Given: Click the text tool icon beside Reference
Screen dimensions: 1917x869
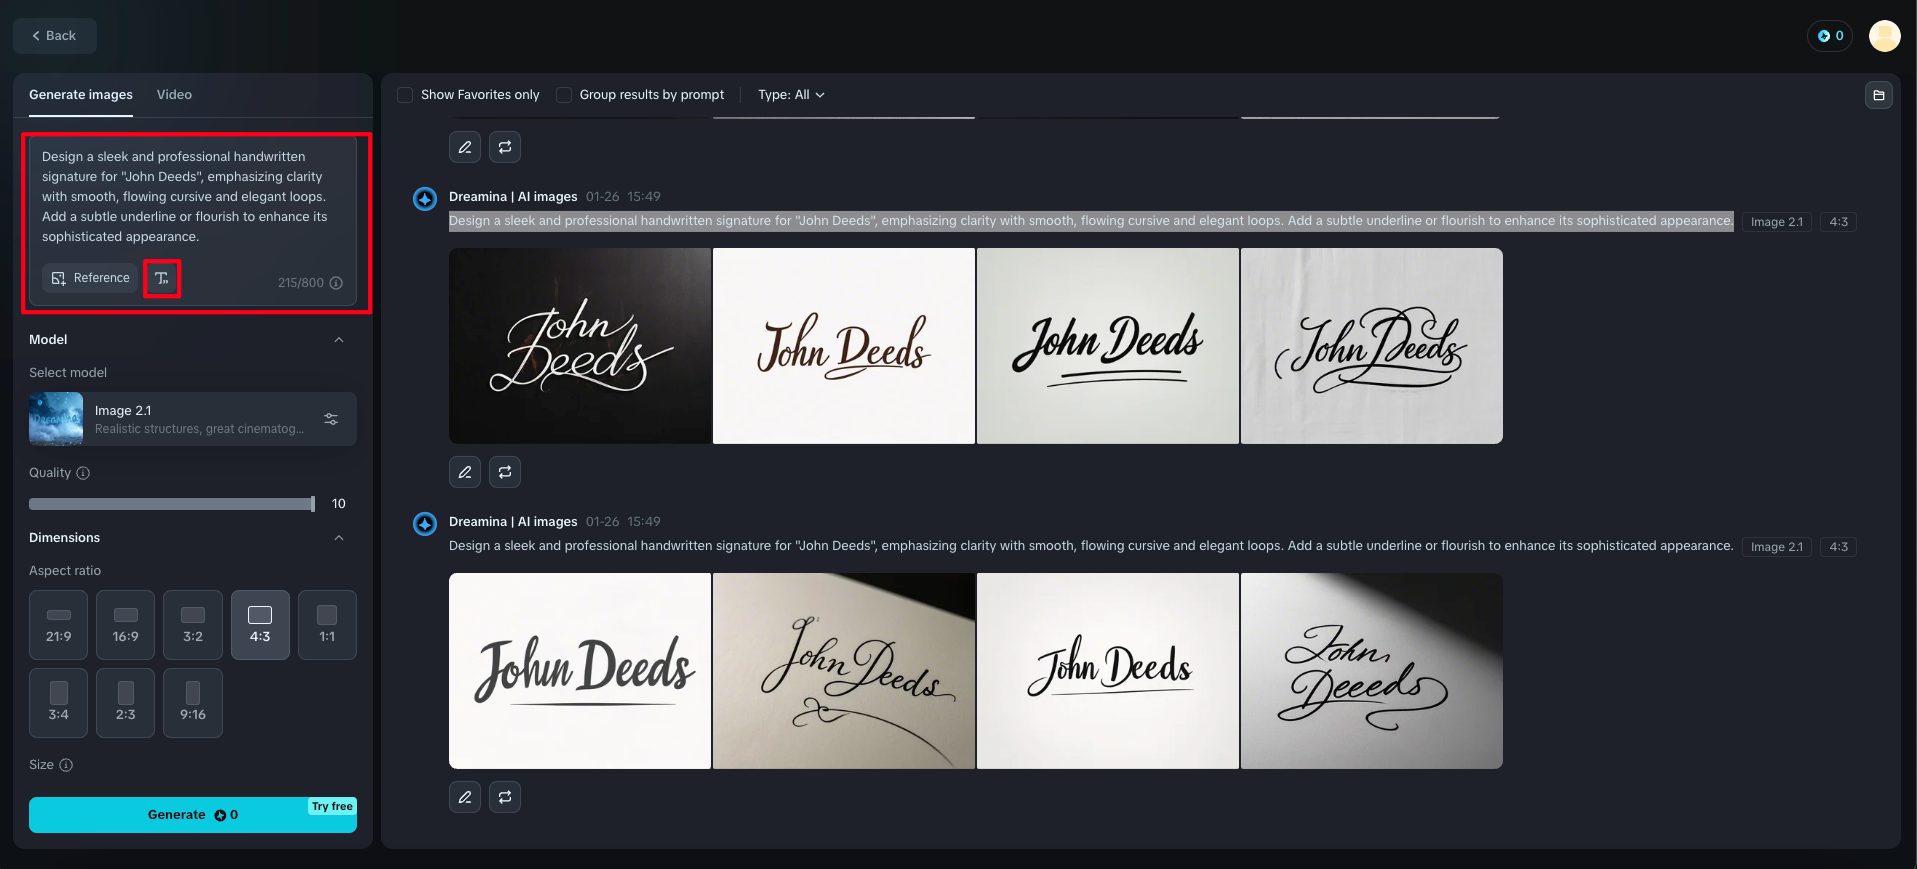Looking at the screenshot, I should 162,278.
